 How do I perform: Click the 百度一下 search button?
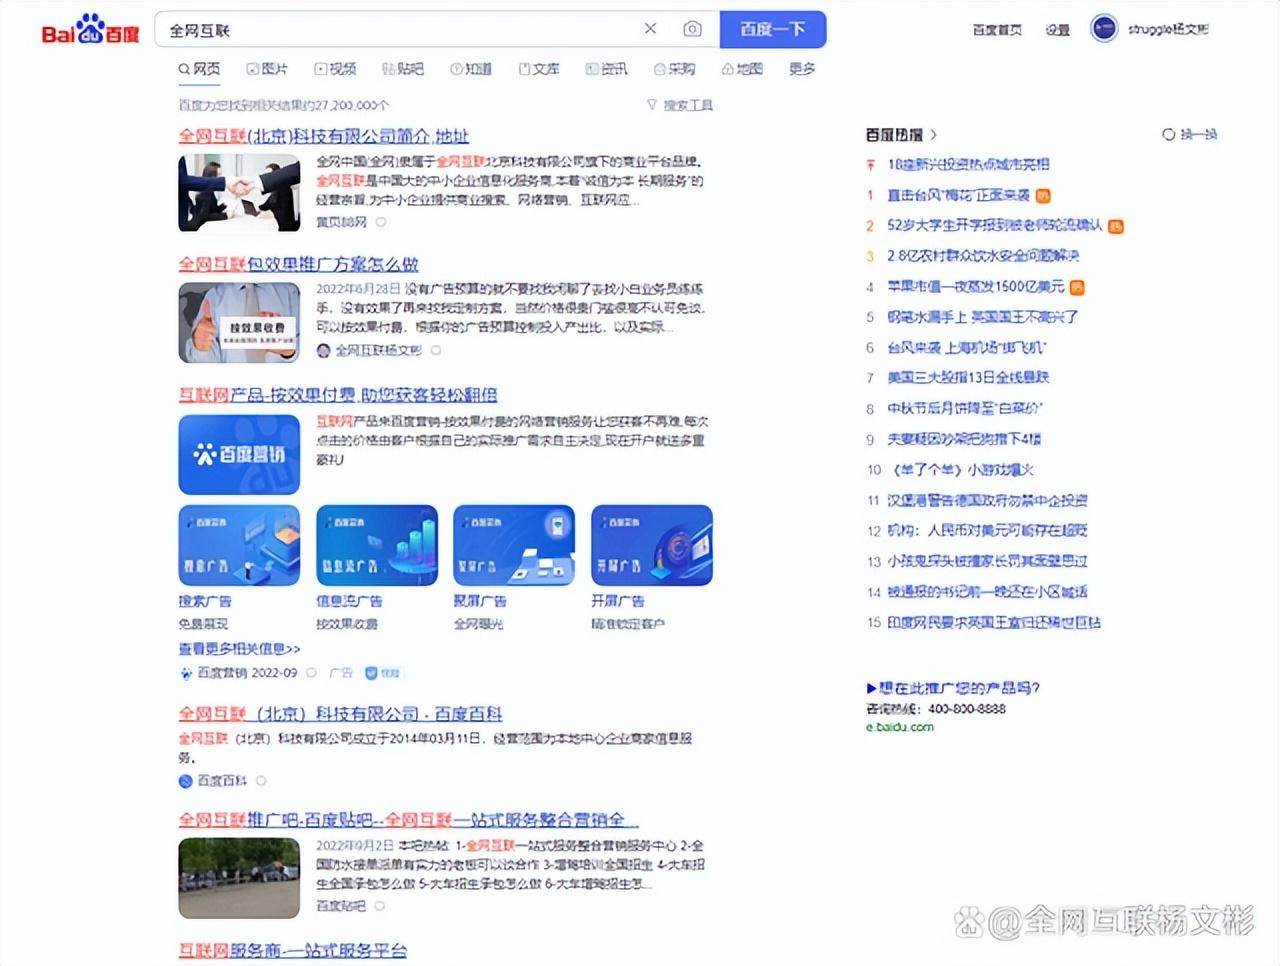click(x=772, y=29)
